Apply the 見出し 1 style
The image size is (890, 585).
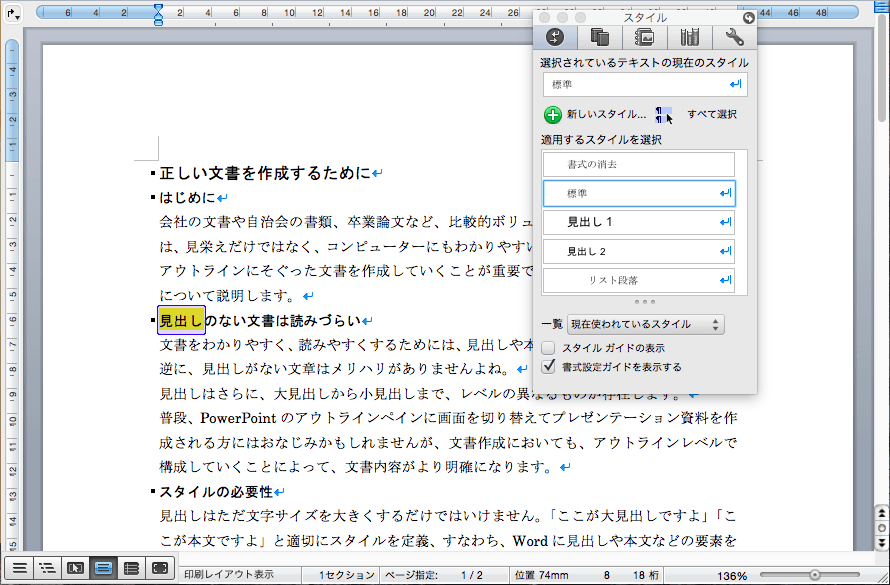coord(639,222)
